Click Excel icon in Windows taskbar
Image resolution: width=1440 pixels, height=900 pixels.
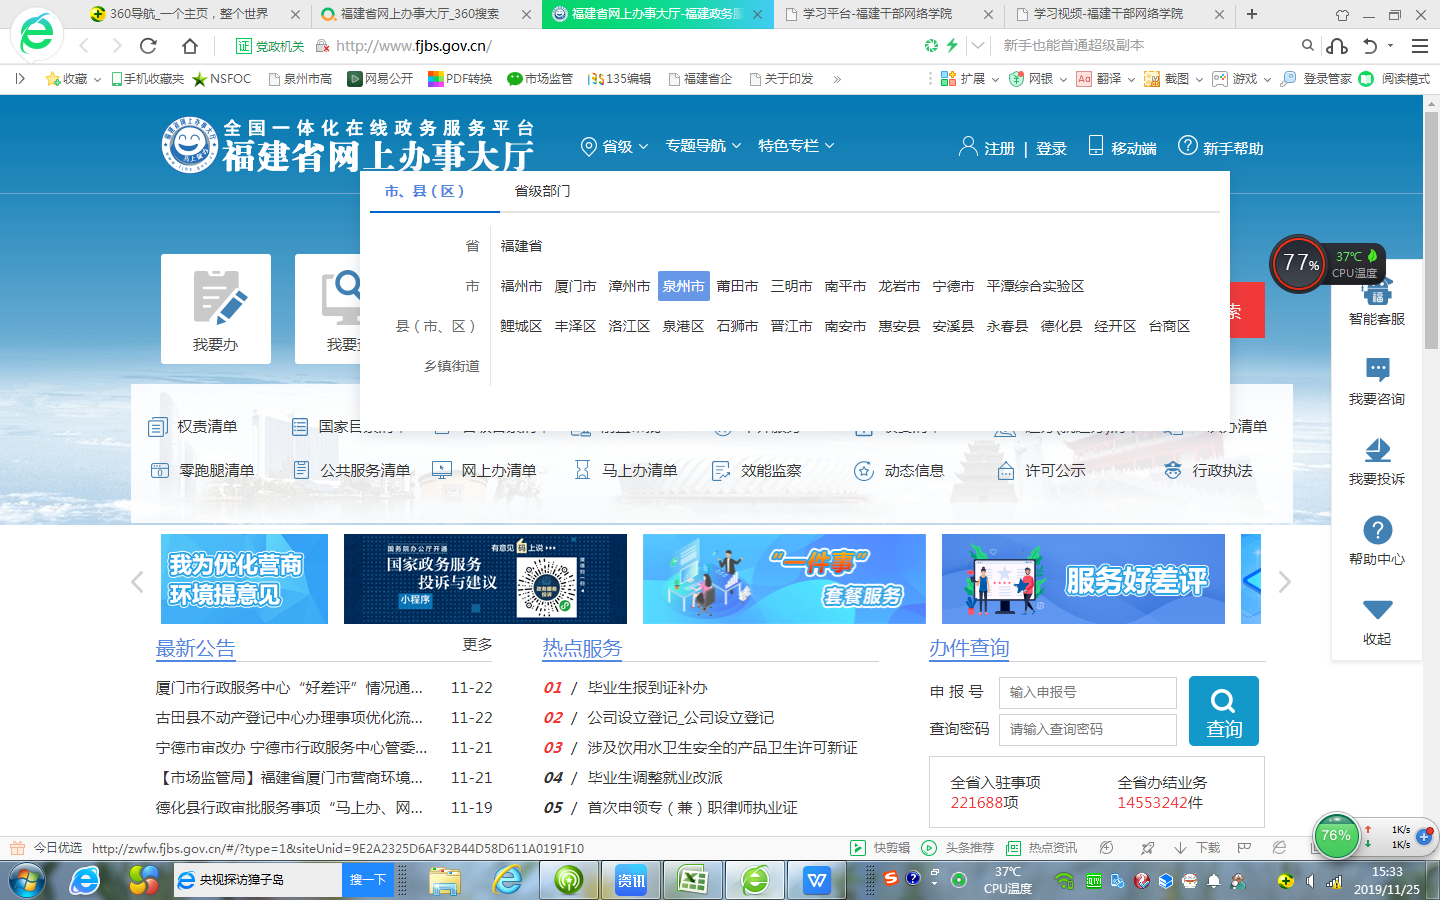(692, 880)
